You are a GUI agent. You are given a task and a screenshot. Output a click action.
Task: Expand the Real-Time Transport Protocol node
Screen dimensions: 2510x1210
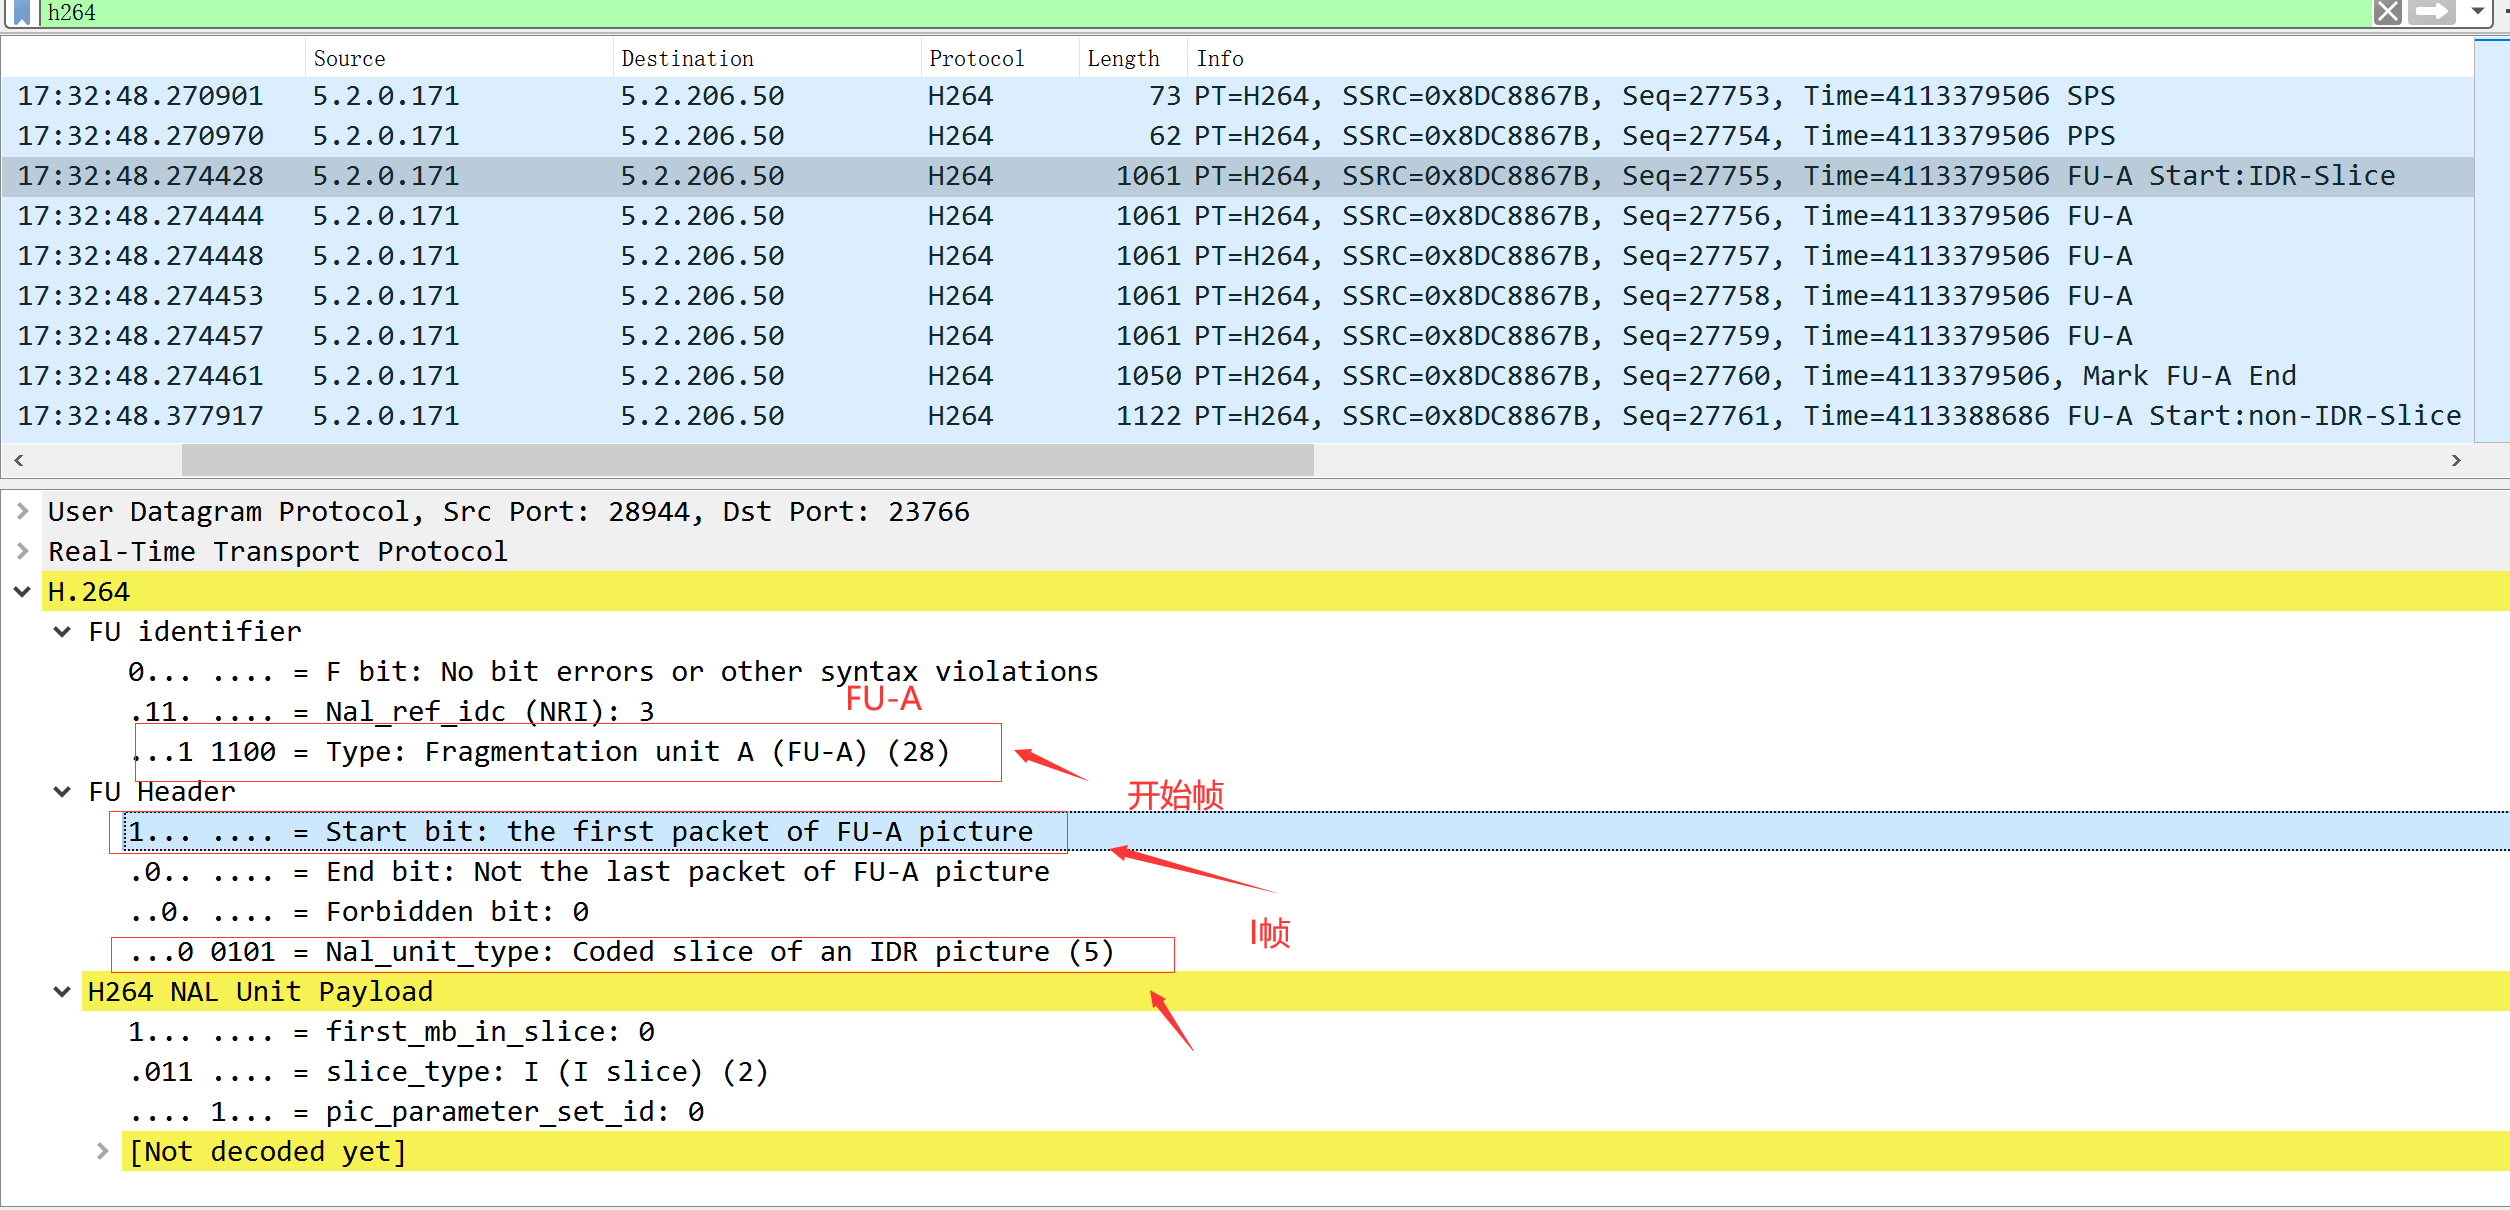click(x=22, y=552)
